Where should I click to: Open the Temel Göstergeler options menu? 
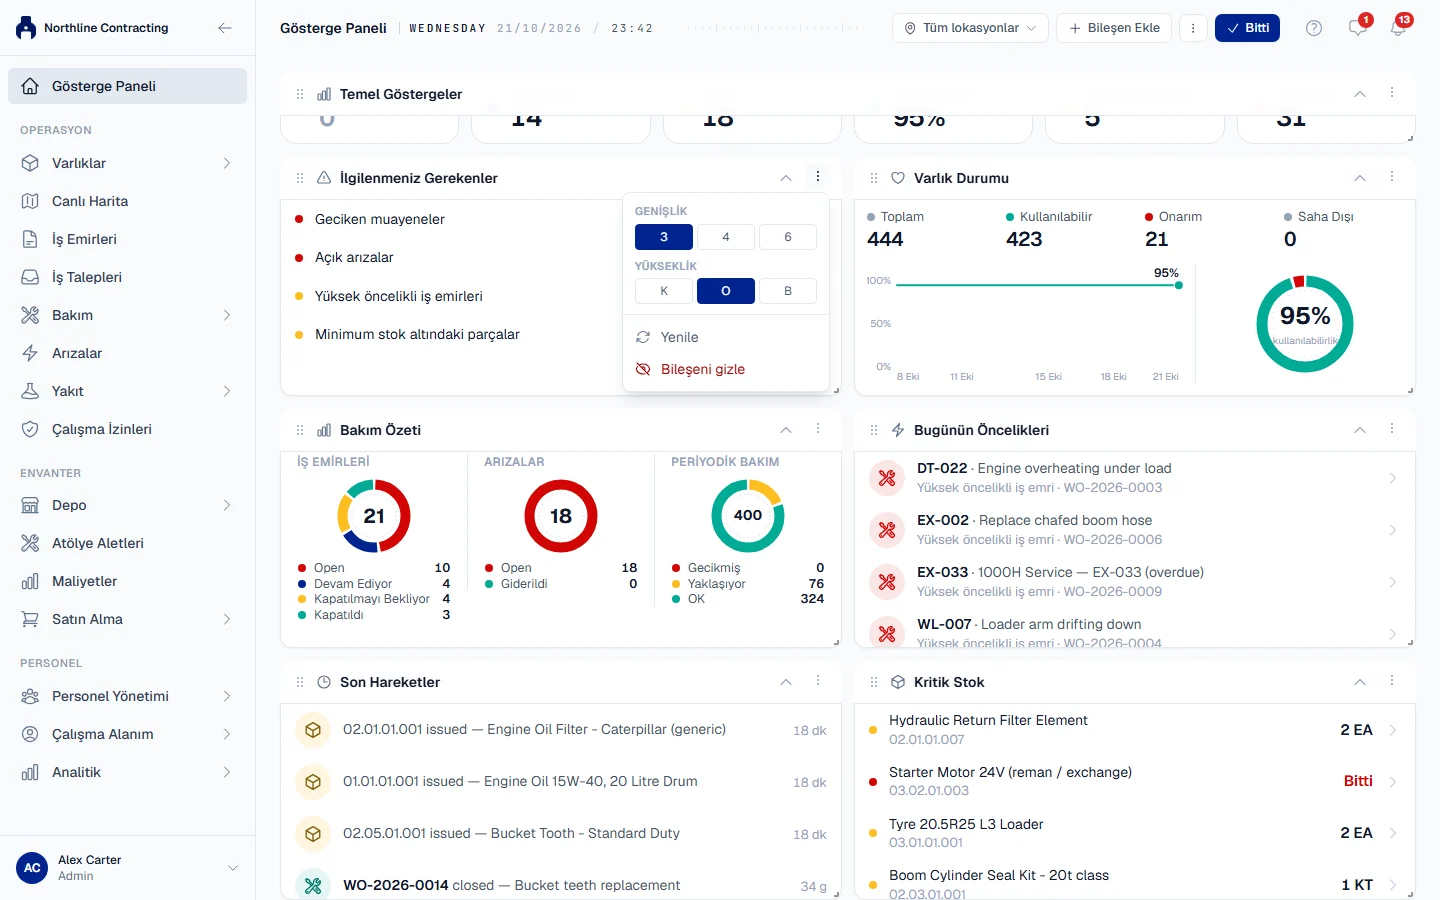[1392, 92]
